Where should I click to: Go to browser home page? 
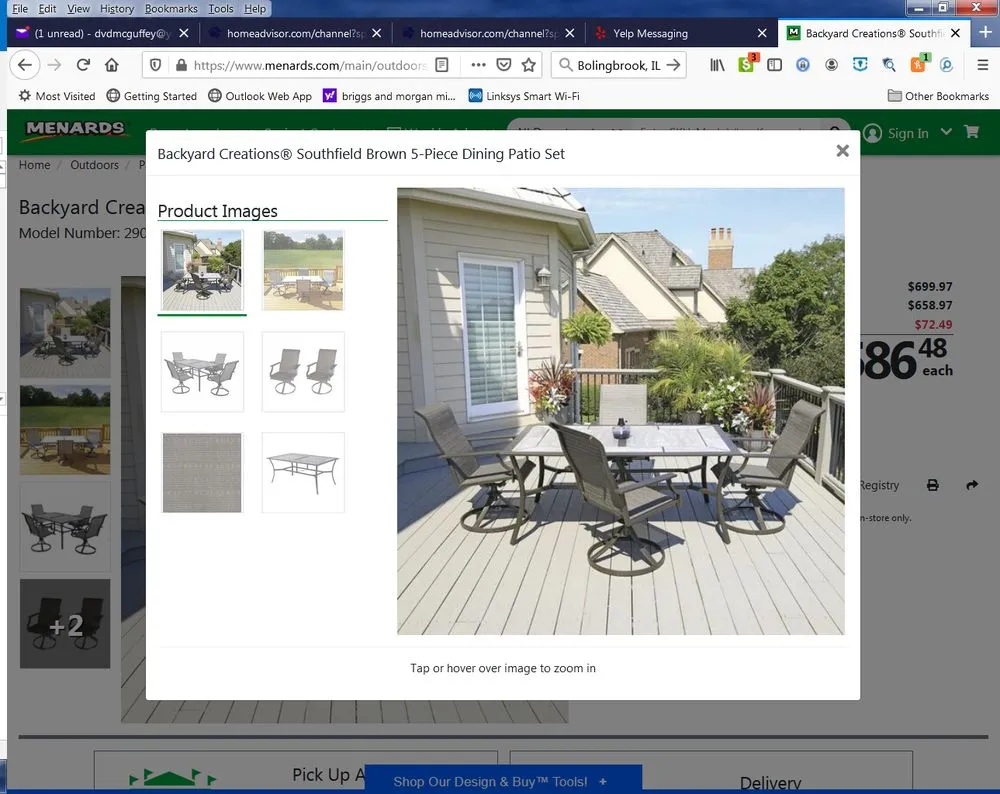(x=111, y=65)
